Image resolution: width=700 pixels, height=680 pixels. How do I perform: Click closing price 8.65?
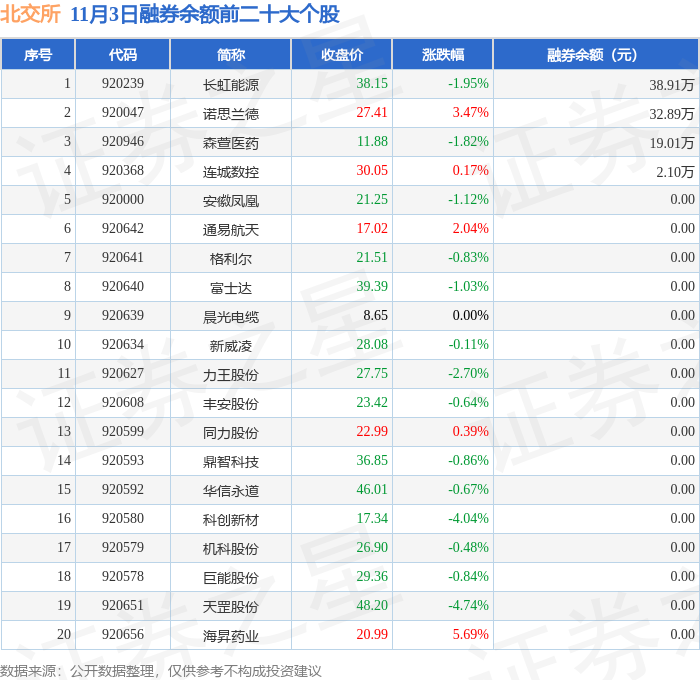[375, 316]
